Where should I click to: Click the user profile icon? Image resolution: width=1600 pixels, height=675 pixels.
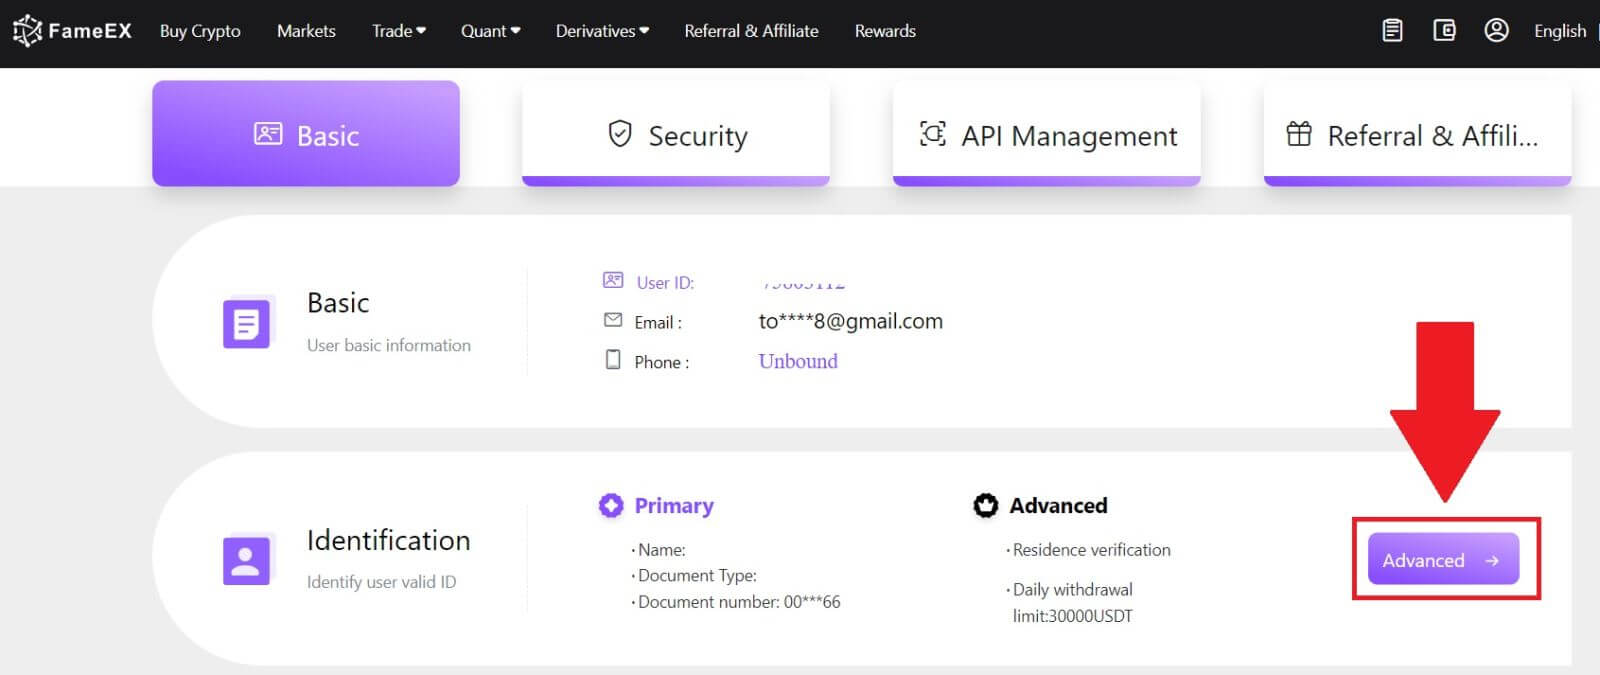pos(1496,31)
